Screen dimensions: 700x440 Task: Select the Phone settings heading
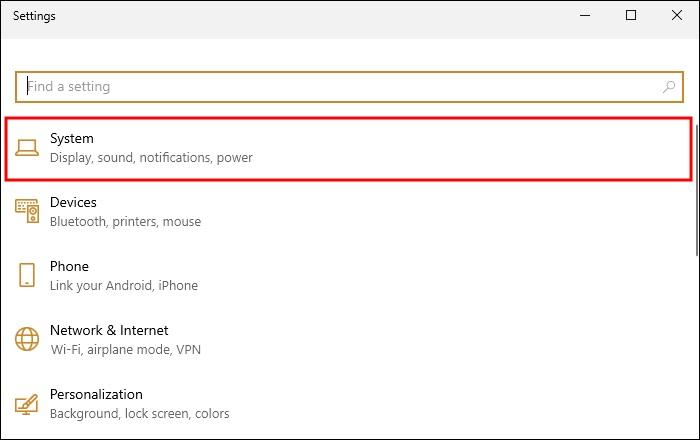point(69,266)
